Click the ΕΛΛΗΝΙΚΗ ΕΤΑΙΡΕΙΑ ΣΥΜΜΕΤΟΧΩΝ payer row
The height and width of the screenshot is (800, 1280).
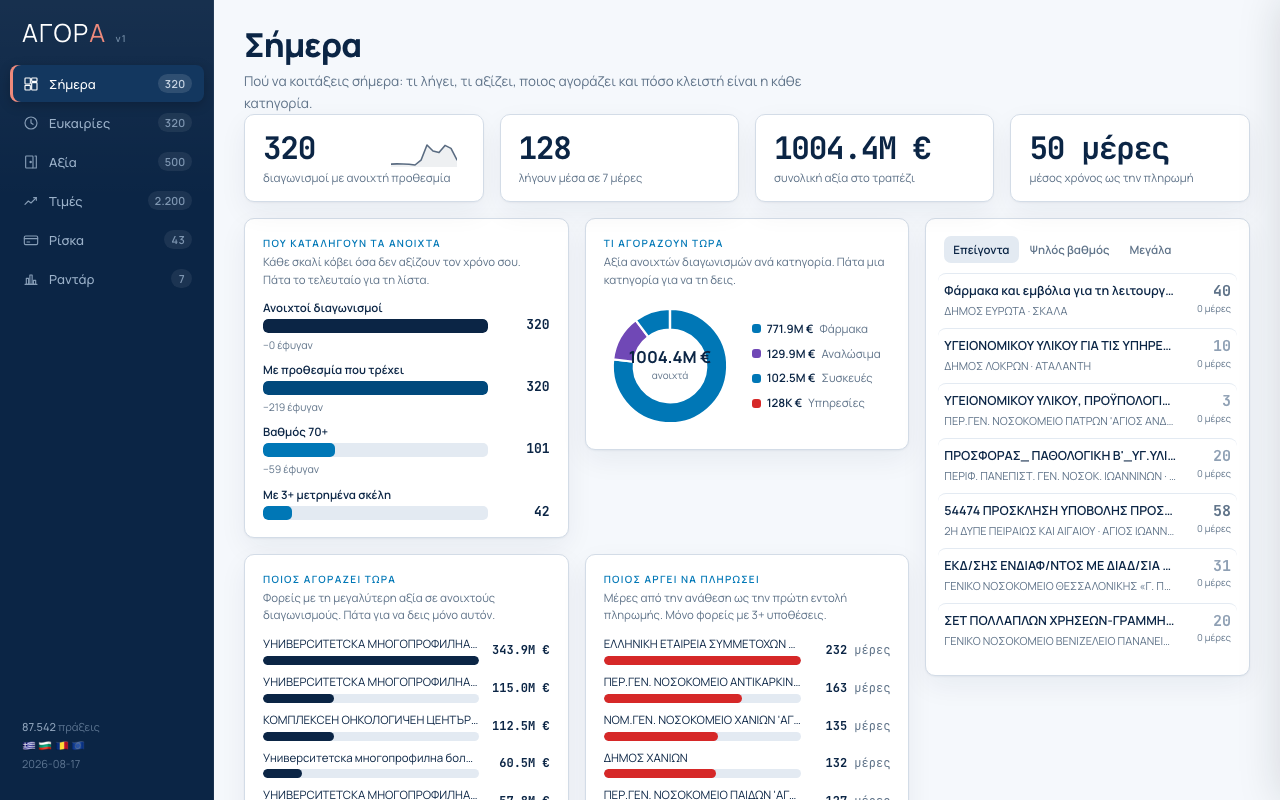(747, 650)
